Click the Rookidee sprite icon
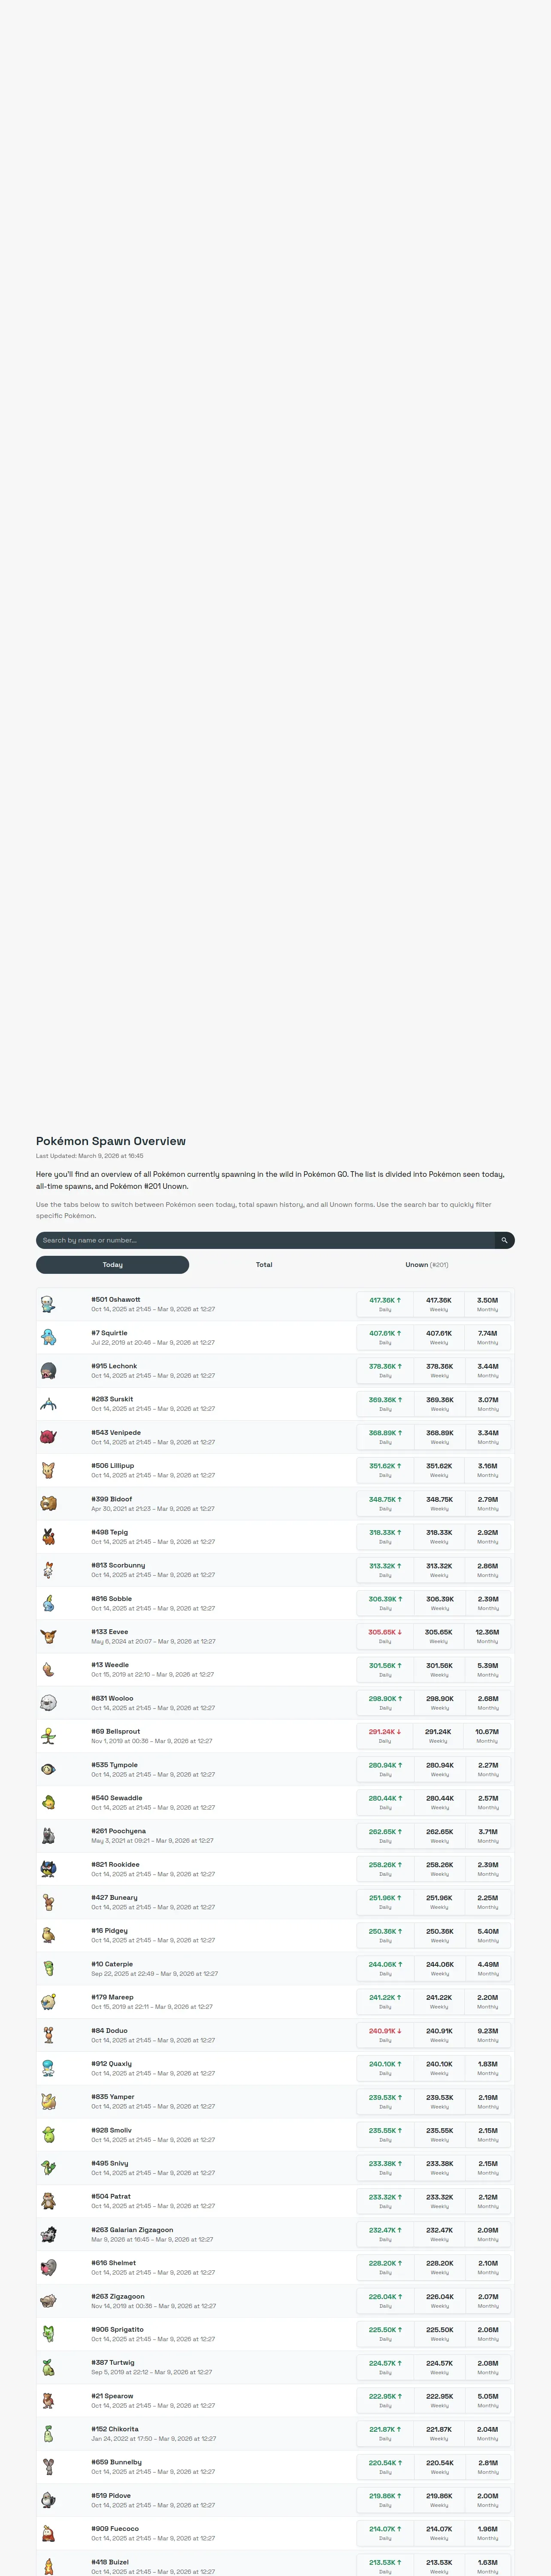 pos(48,1869)
